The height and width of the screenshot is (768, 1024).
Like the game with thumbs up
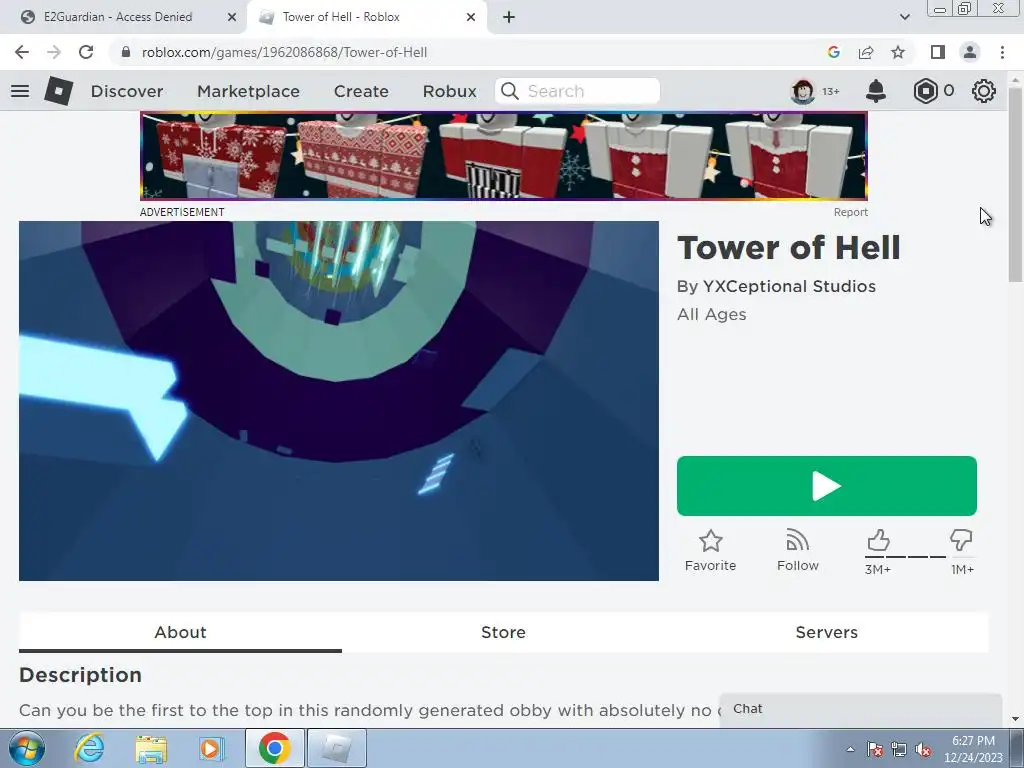878,541
